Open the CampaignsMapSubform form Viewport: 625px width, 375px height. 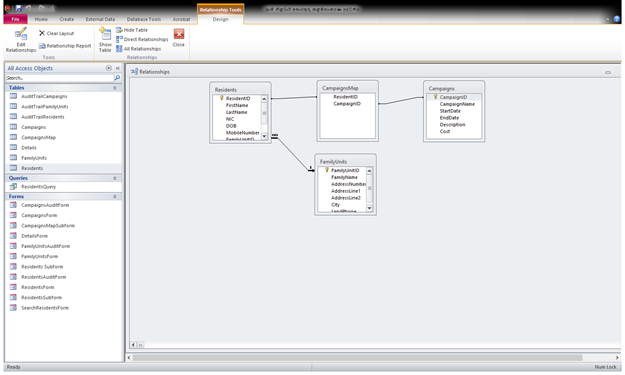pyautogui.click(x=48, y=226)
